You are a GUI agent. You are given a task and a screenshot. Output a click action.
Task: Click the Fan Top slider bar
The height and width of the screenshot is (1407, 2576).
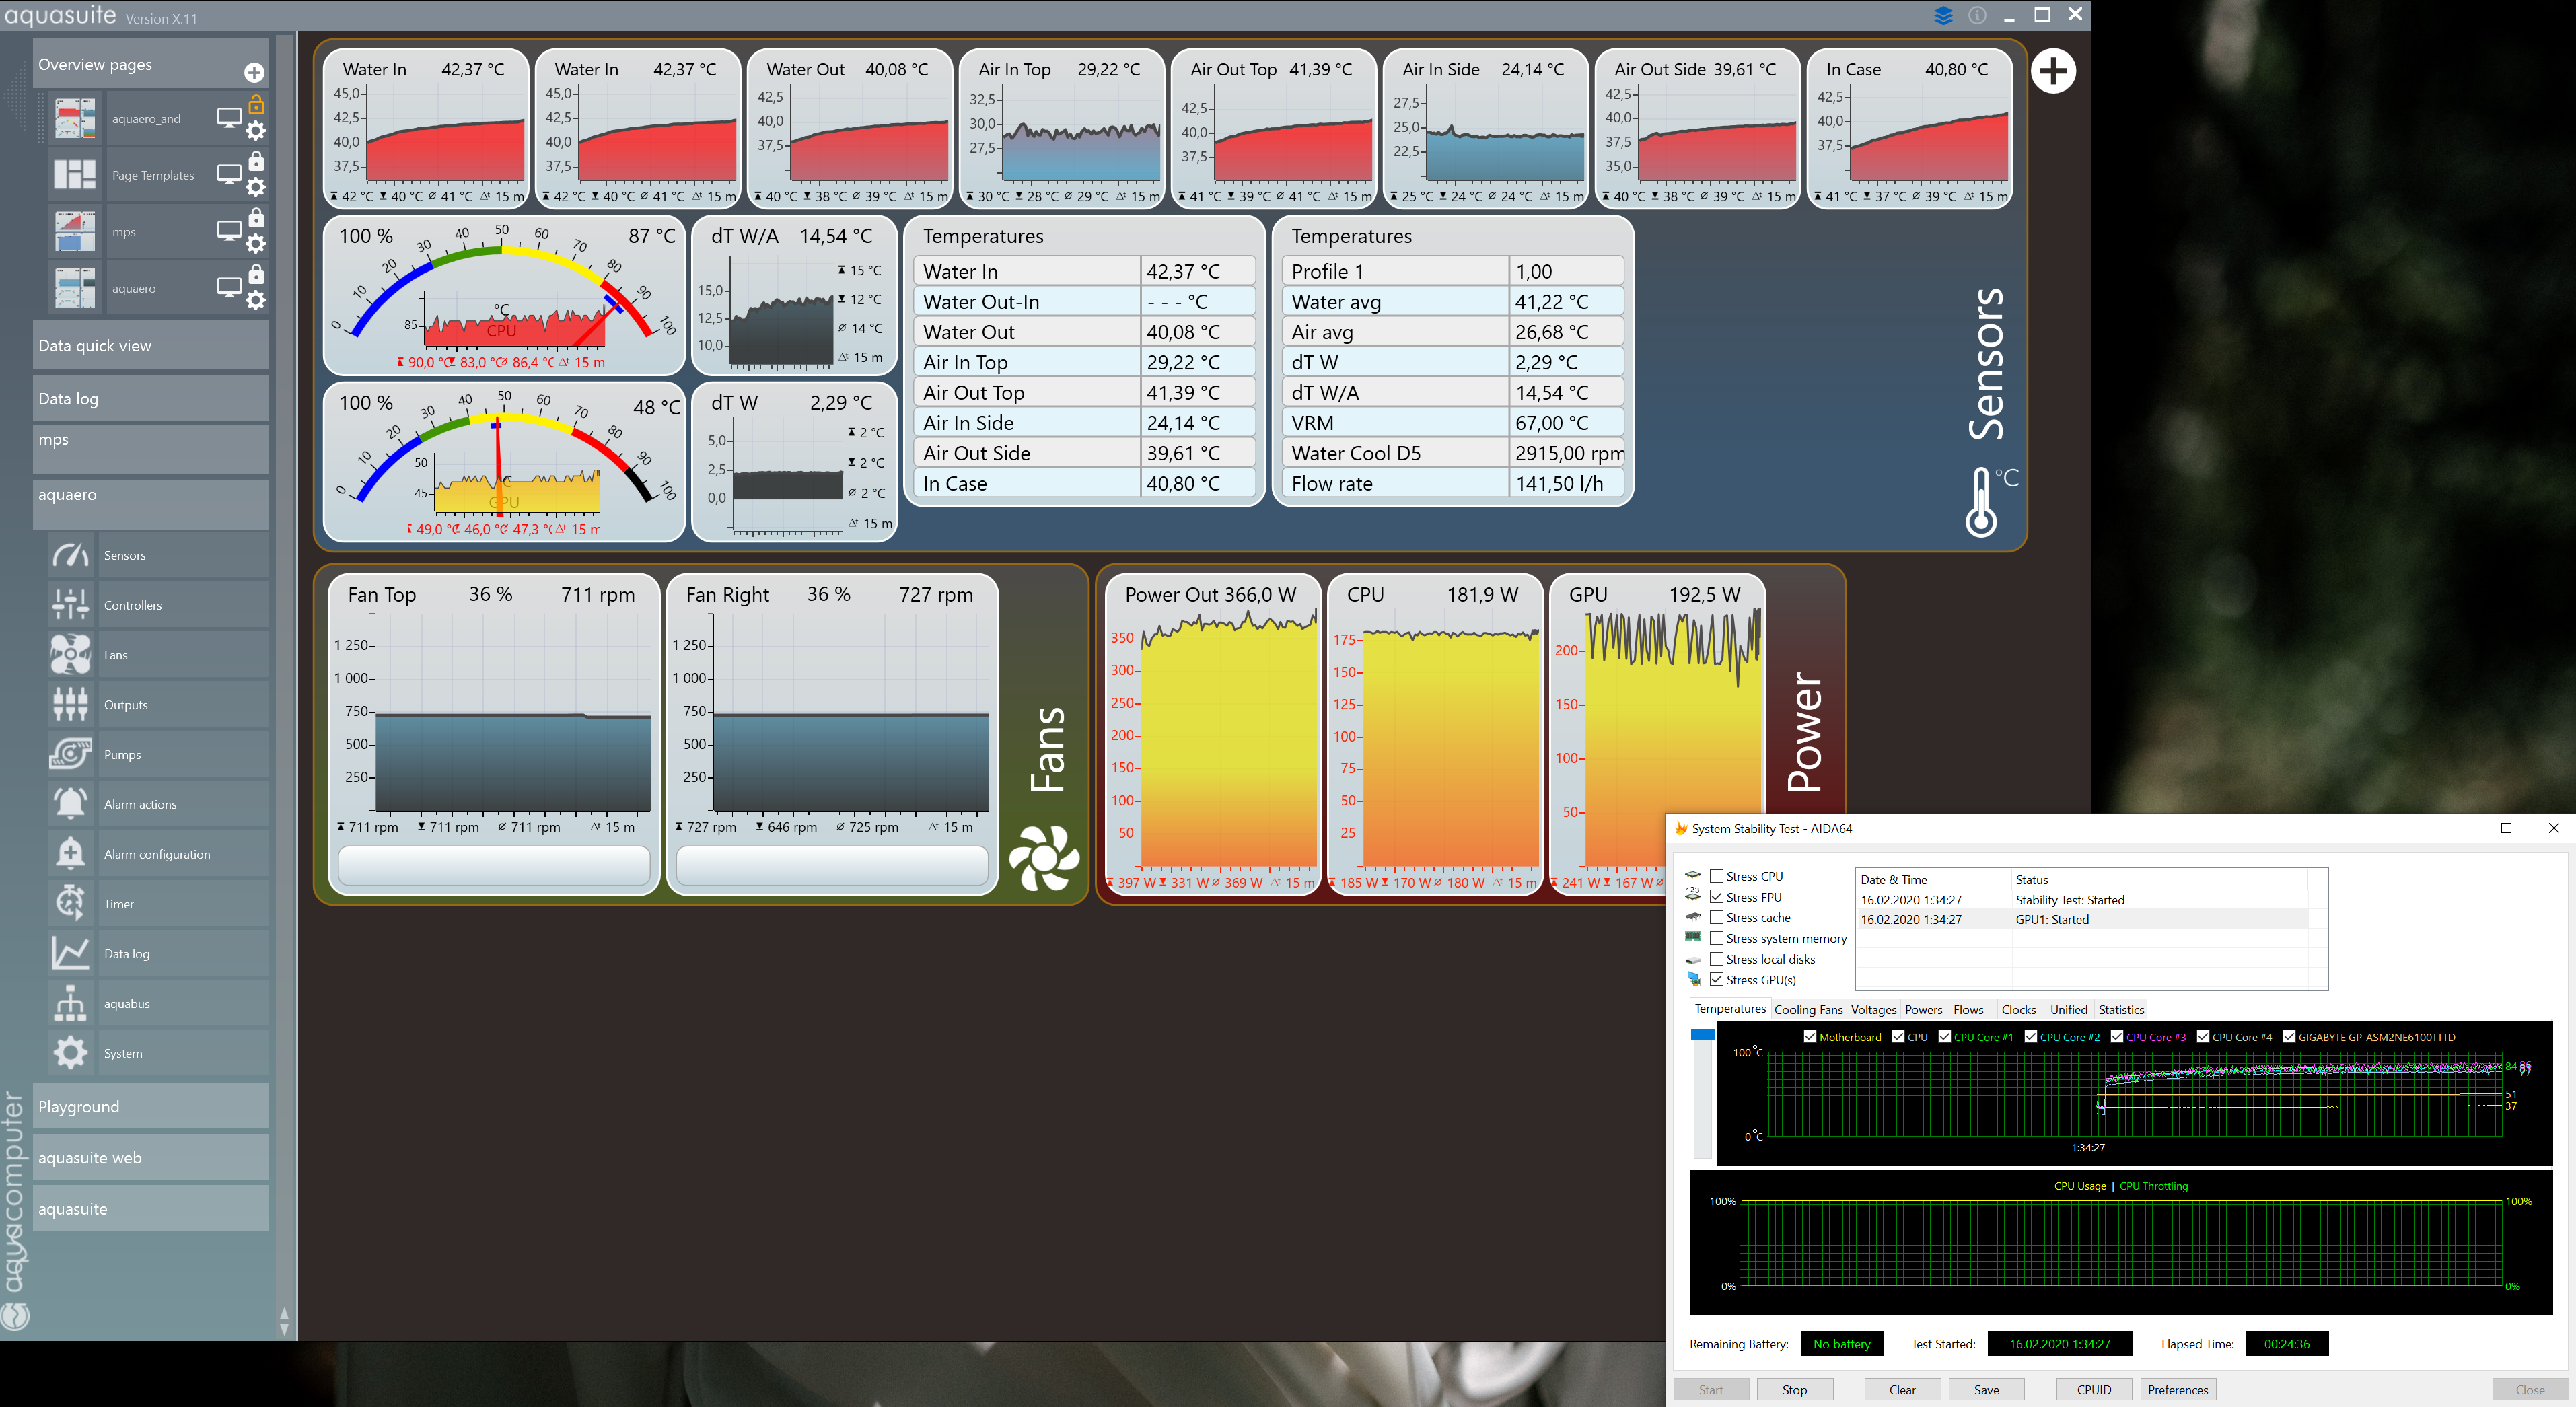pos(494,865)
